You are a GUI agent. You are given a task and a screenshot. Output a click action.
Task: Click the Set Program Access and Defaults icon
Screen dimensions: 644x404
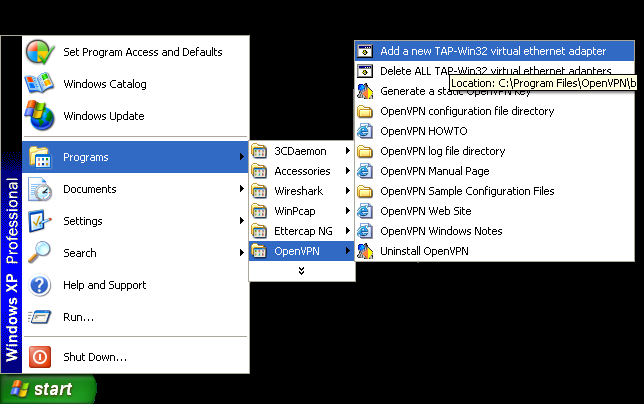[x=40, y=52]
